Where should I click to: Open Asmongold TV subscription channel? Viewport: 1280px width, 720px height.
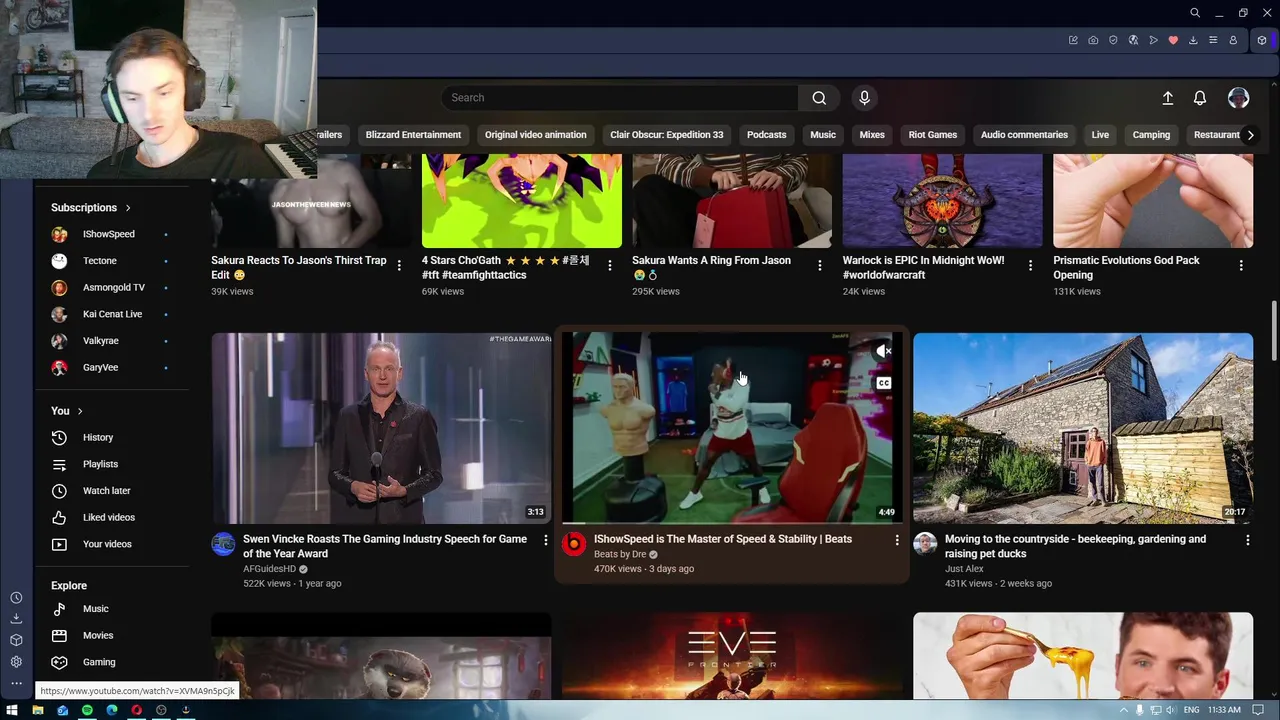[112, 287]
